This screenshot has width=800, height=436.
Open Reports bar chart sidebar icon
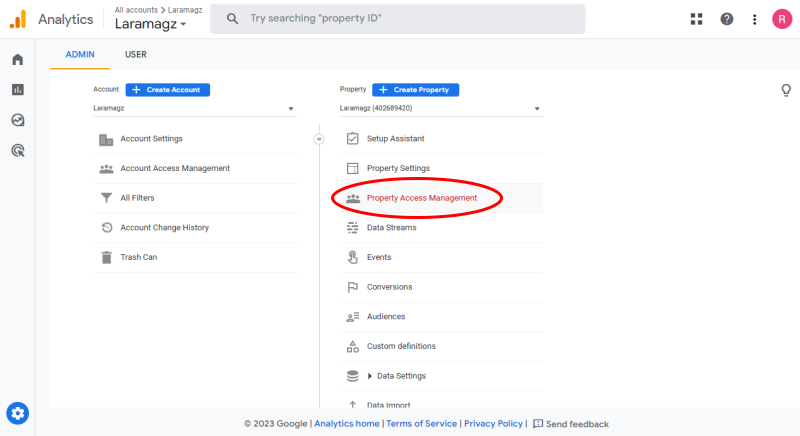18,90
